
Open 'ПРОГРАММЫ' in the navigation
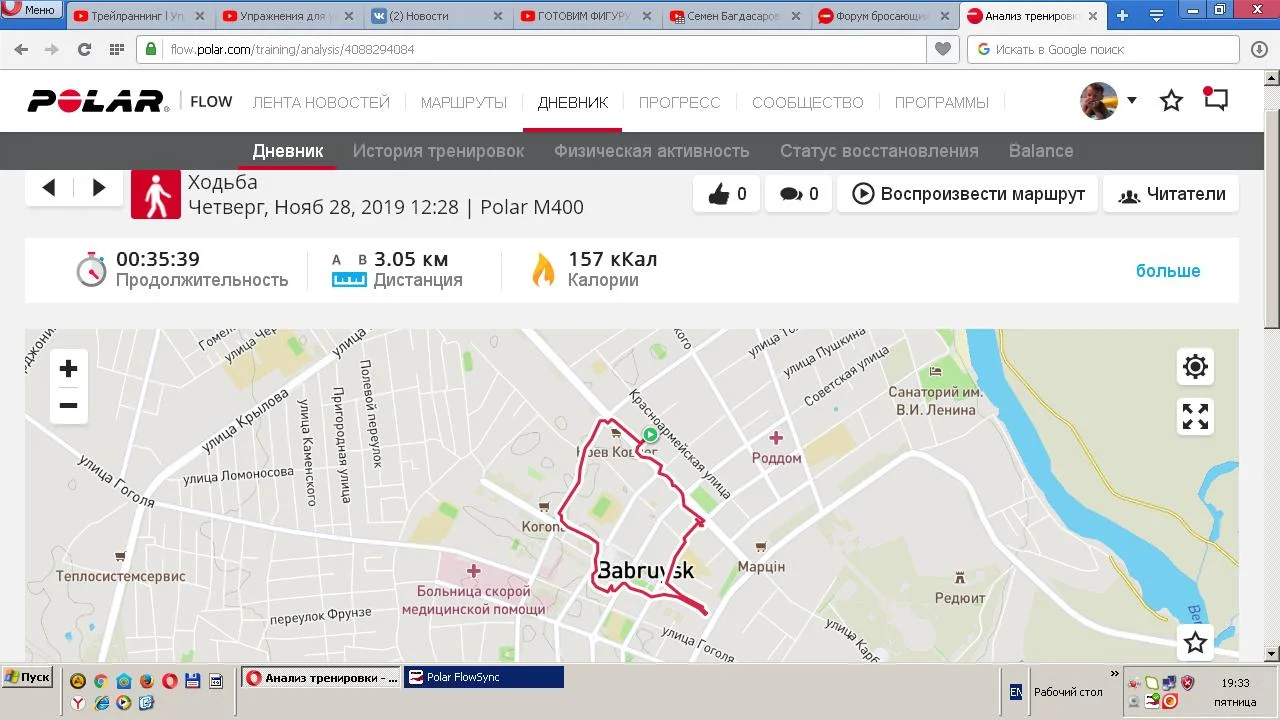(942, 102)
